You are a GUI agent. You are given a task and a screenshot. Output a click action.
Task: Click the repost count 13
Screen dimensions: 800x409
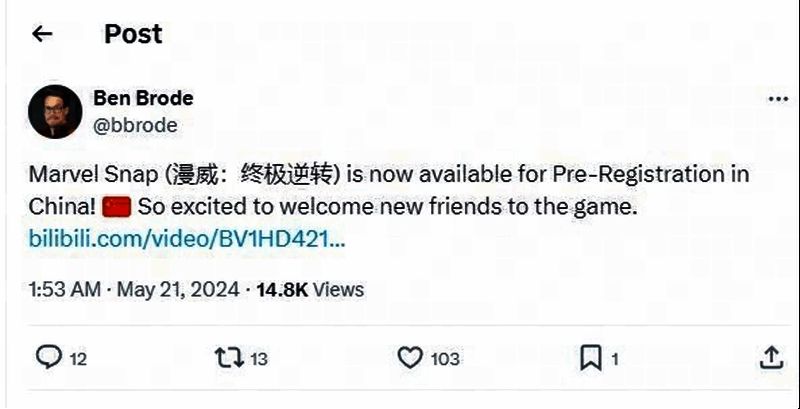pyautogui.click(x=259, y=360)
